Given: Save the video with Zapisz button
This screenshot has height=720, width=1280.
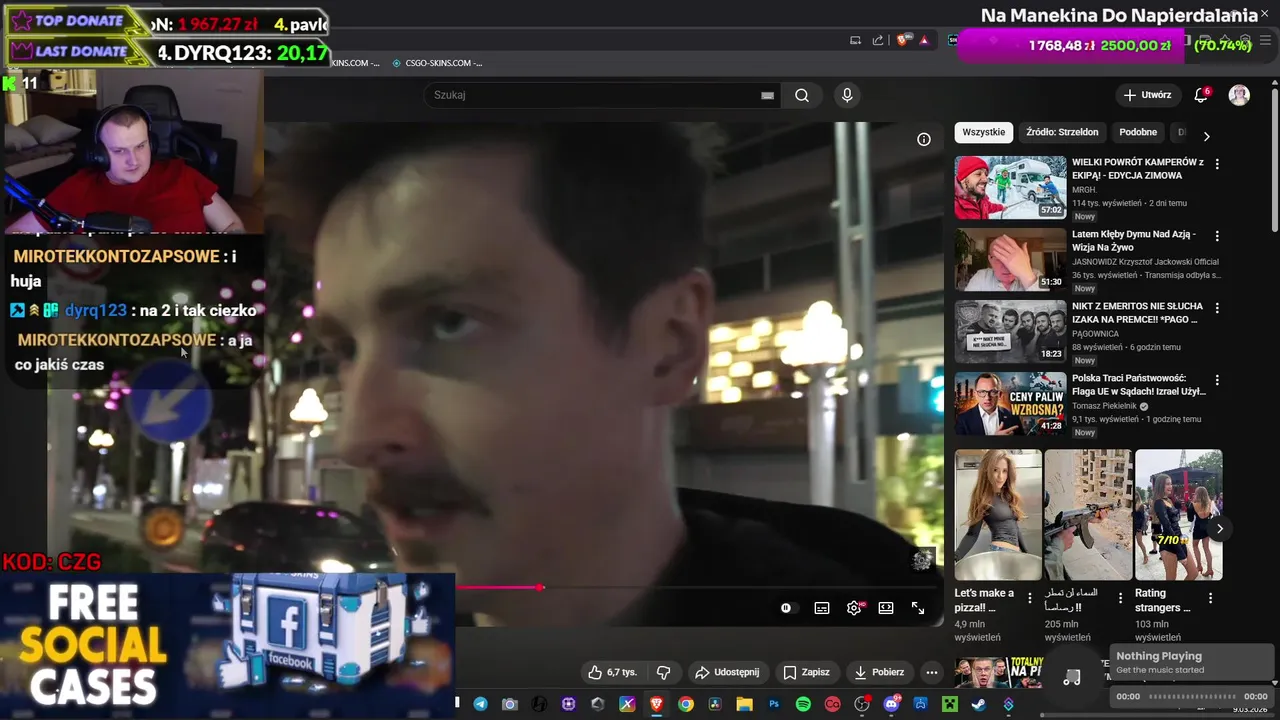Looking at the screenshot, I should (x=806, y=672).
